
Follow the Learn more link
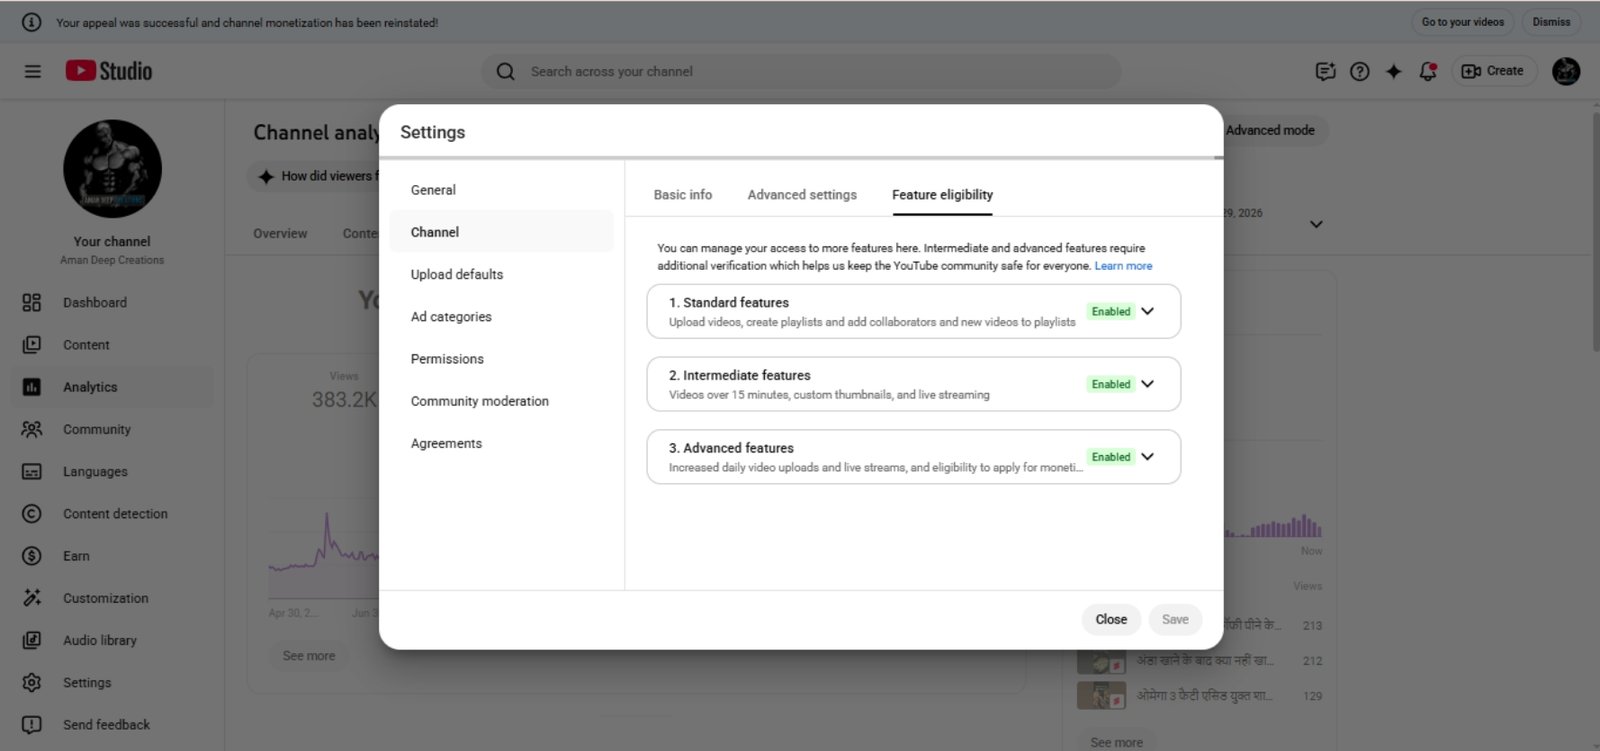1123,266
